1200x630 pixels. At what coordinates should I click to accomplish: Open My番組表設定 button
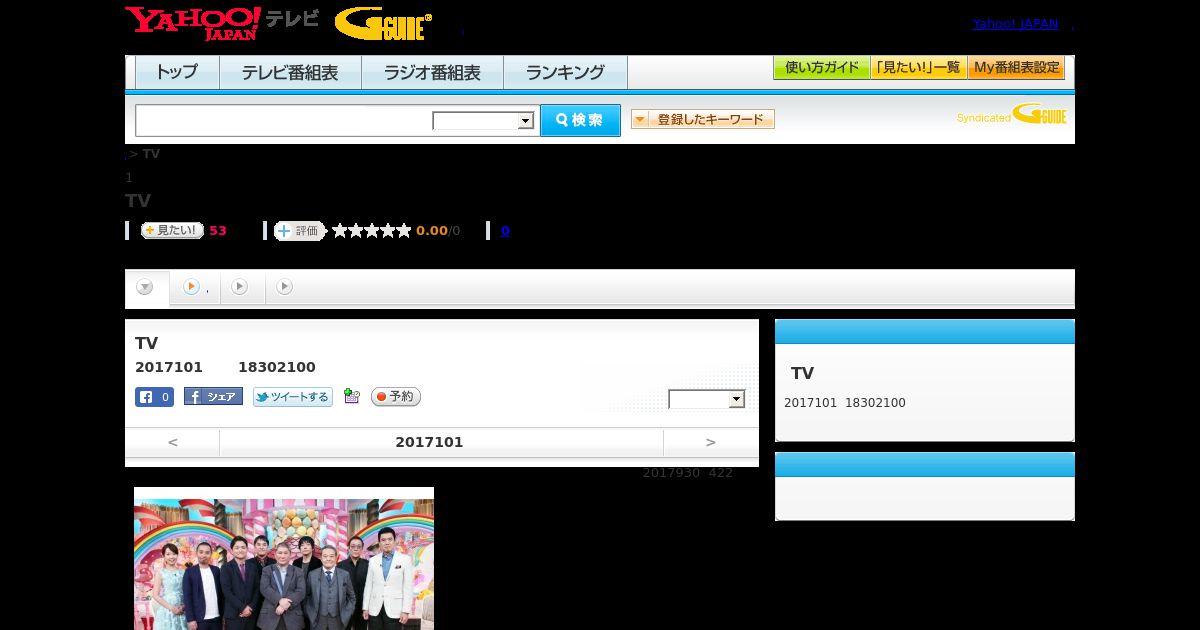(1016, 68)
